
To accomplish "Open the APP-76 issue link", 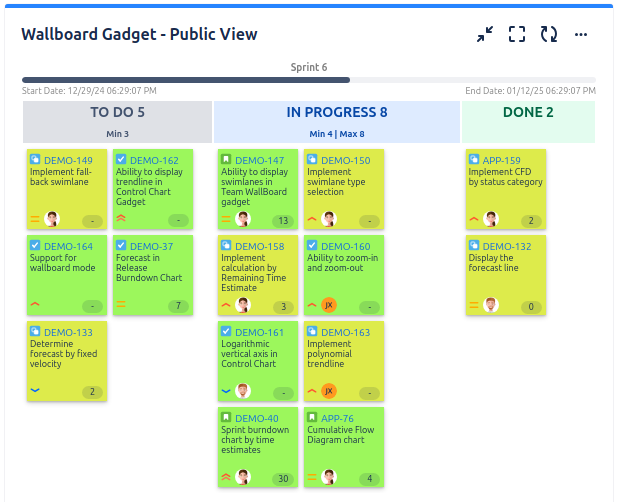I will tap(337, 418).
